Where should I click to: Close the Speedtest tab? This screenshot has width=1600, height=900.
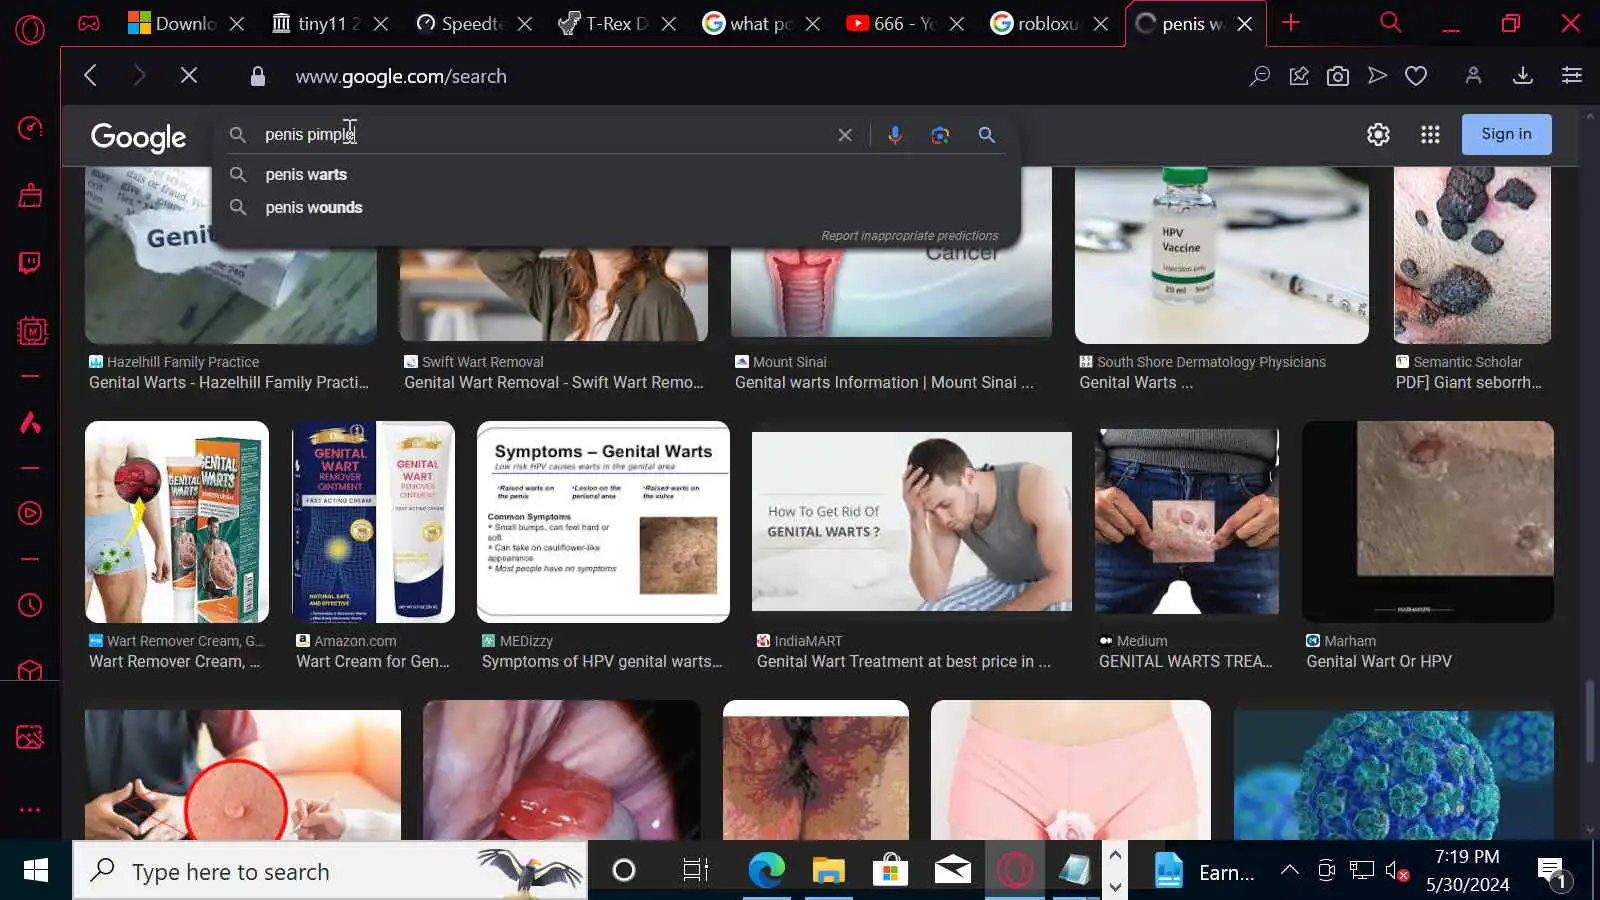[525, 24]
